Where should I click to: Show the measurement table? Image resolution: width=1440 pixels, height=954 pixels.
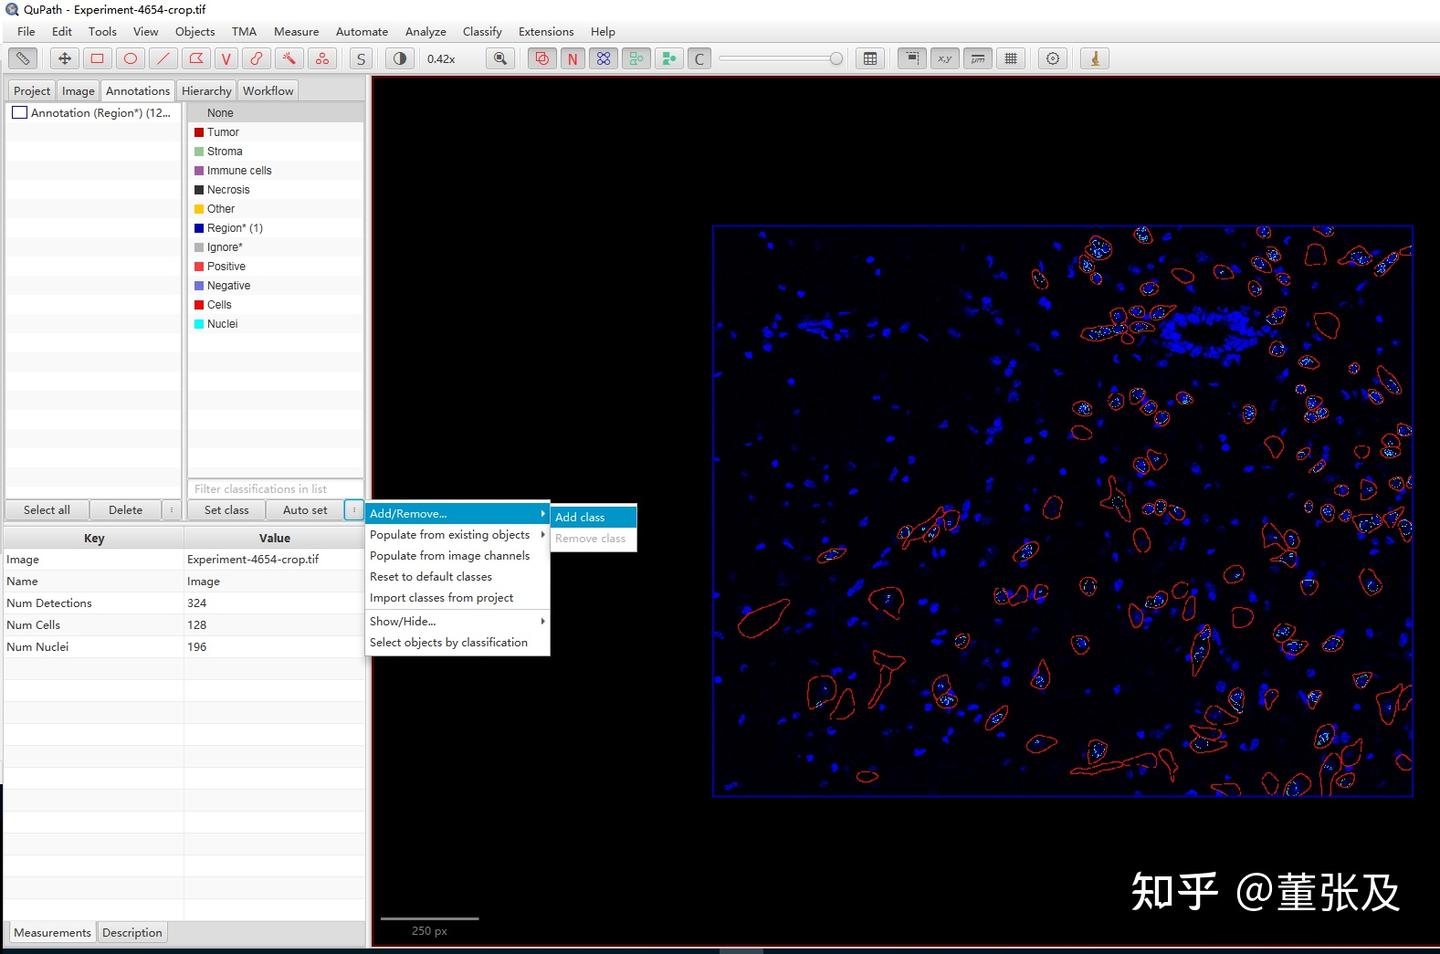870,59
